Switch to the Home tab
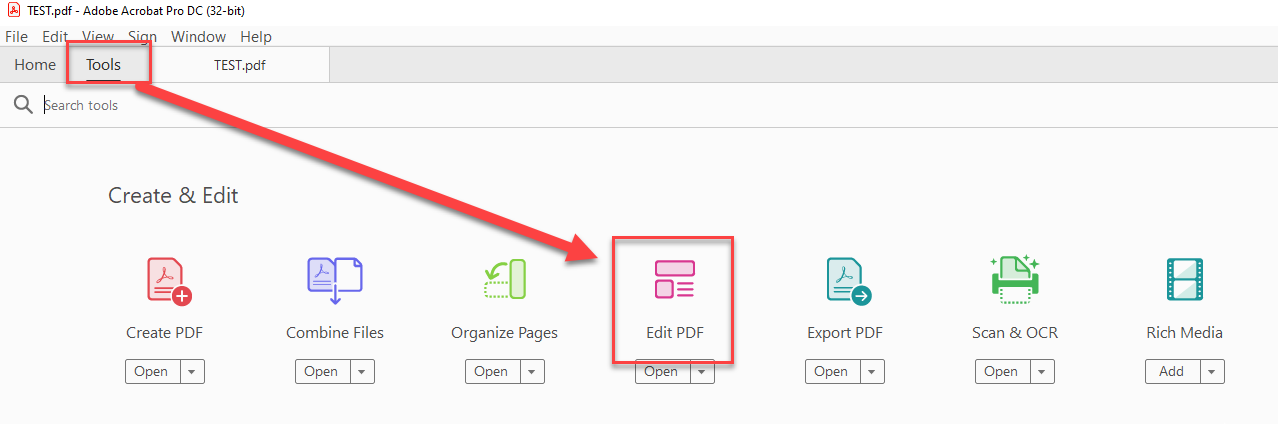1278x424 pixels. [x=35, y=65]
